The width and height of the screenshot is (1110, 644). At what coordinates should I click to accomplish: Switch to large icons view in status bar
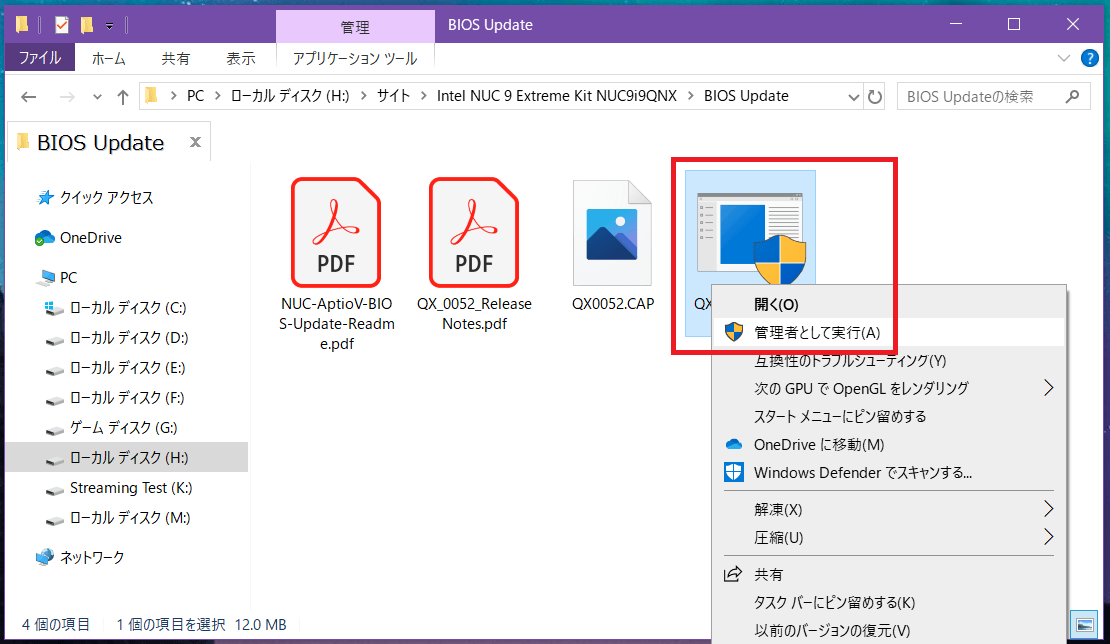tap(1085, 625)
